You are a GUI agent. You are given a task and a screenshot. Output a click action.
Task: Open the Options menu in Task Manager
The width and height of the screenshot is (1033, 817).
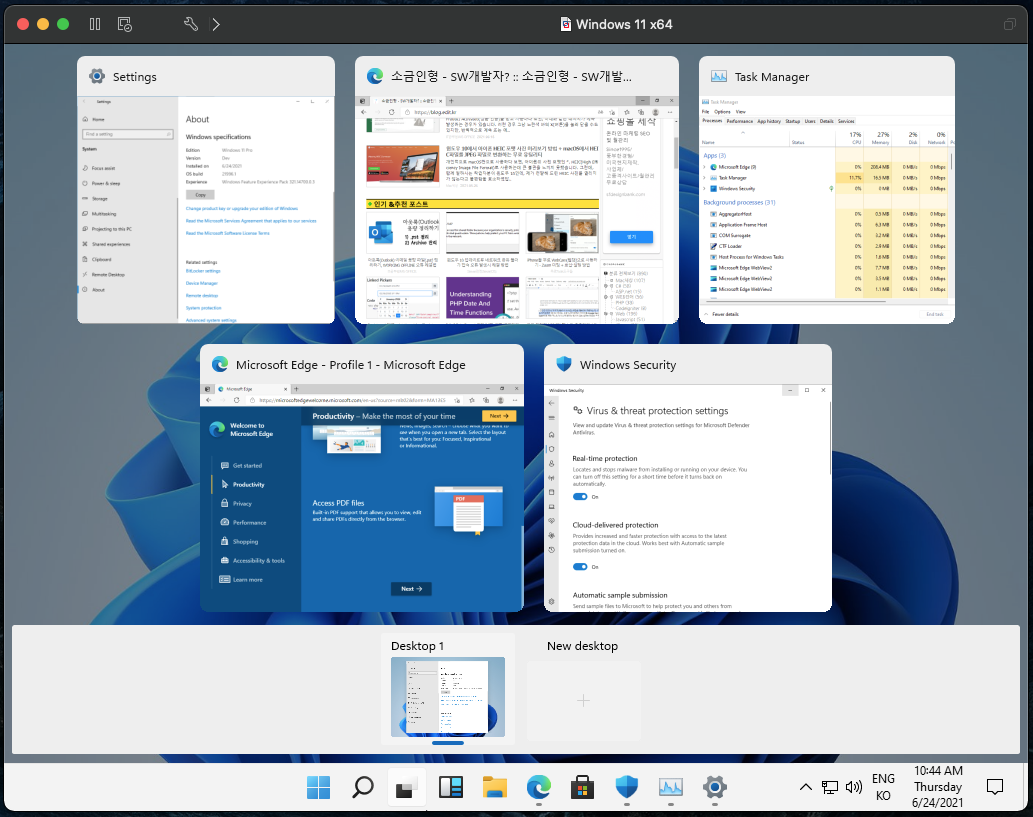click(x=722, y=111)
